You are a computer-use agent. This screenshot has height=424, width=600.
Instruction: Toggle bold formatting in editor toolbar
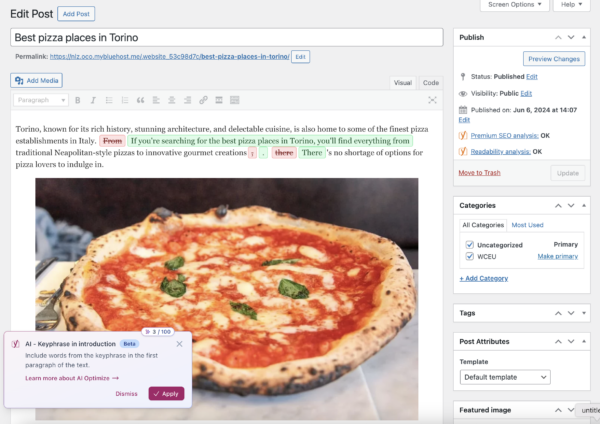(79, 100)
